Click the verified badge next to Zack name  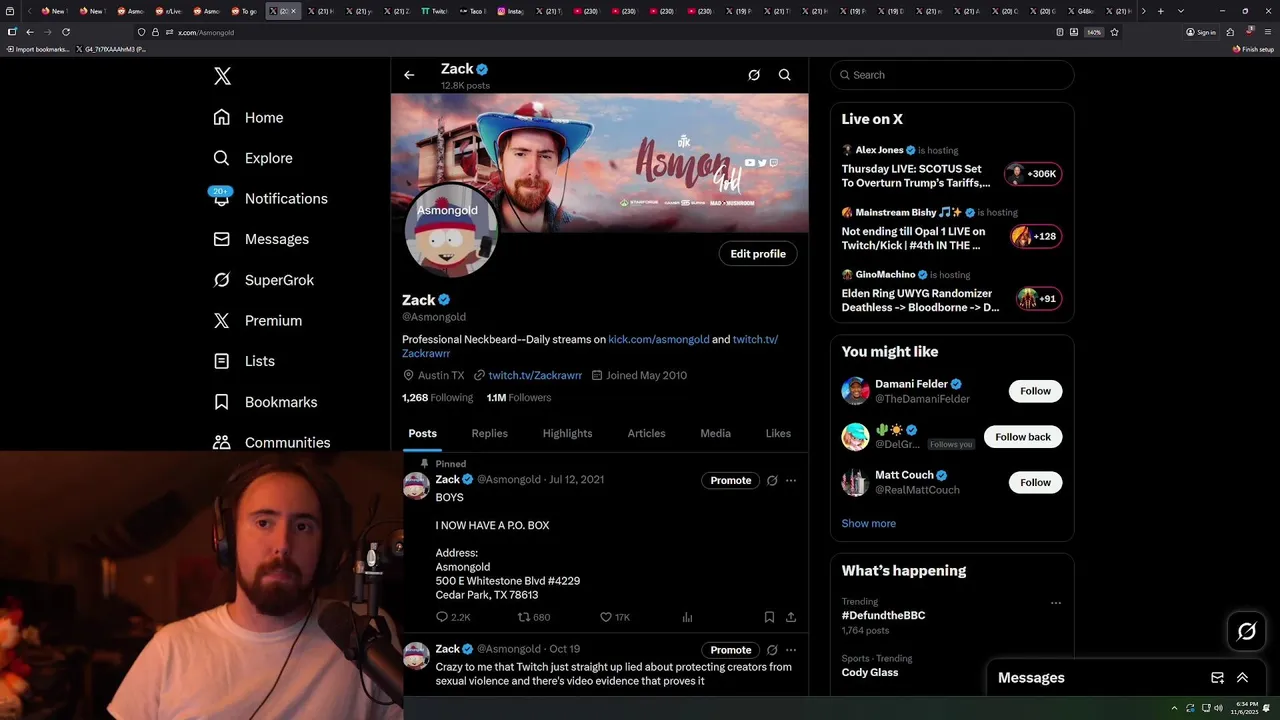(x=444, y=300)
